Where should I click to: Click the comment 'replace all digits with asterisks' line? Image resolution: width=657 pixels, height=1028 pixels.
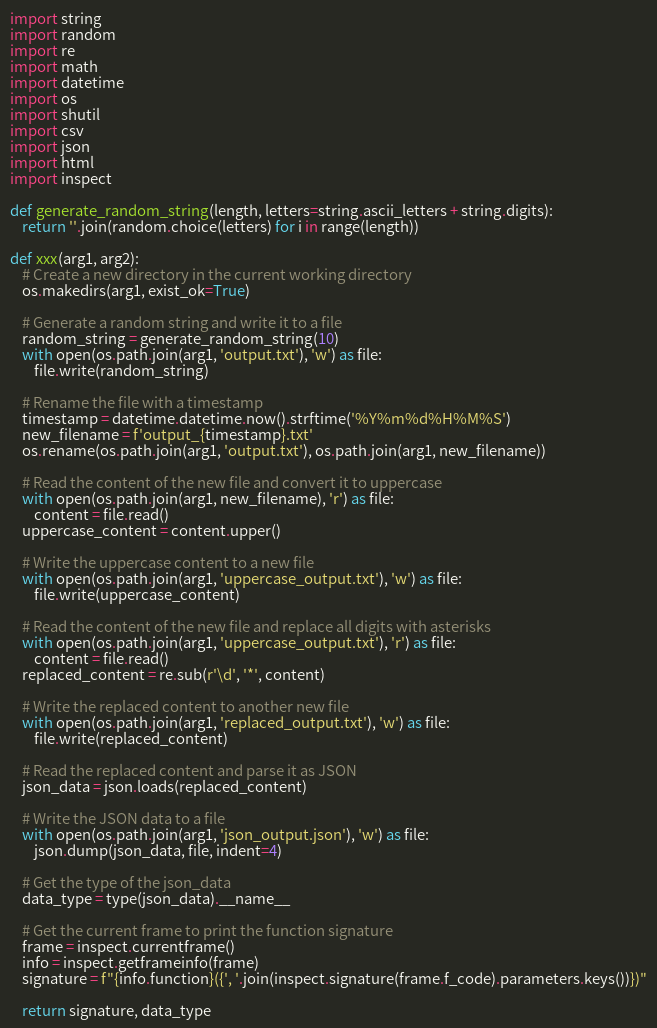tap(256, 627)
